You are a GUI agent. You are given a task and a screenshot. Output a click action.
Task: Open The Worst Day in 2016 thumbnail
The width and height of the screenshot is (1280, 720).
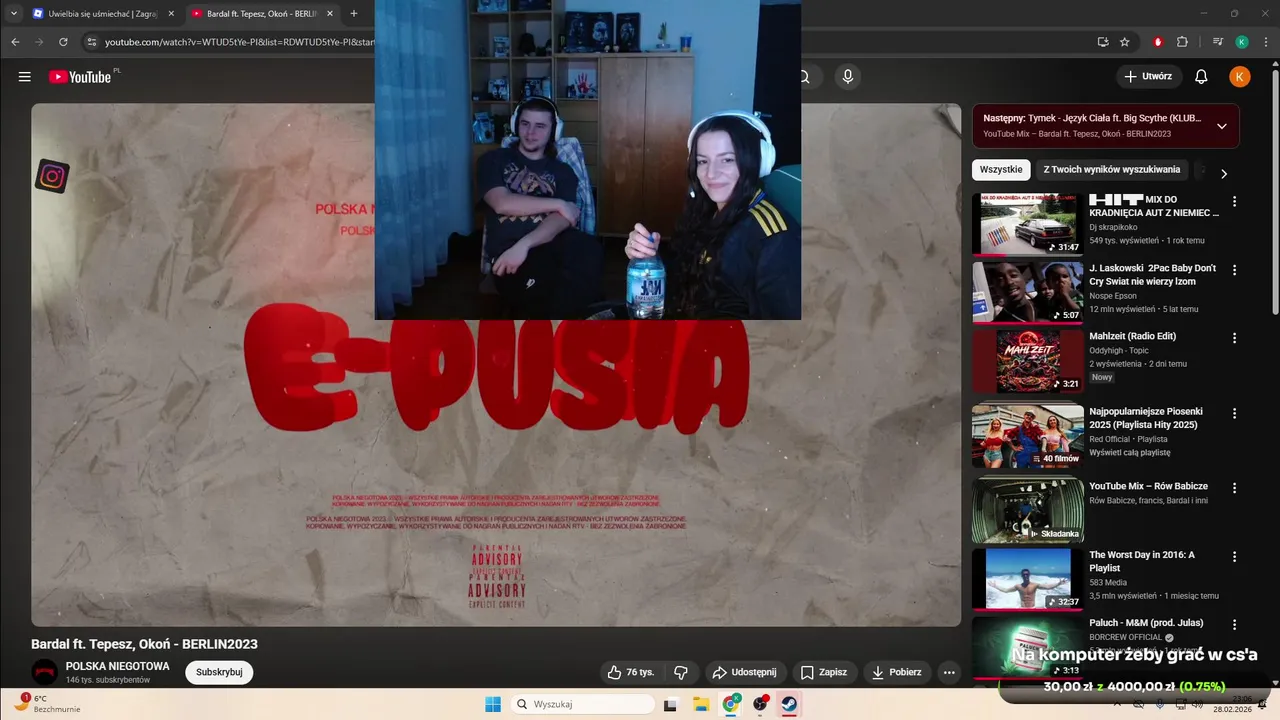1027,579
